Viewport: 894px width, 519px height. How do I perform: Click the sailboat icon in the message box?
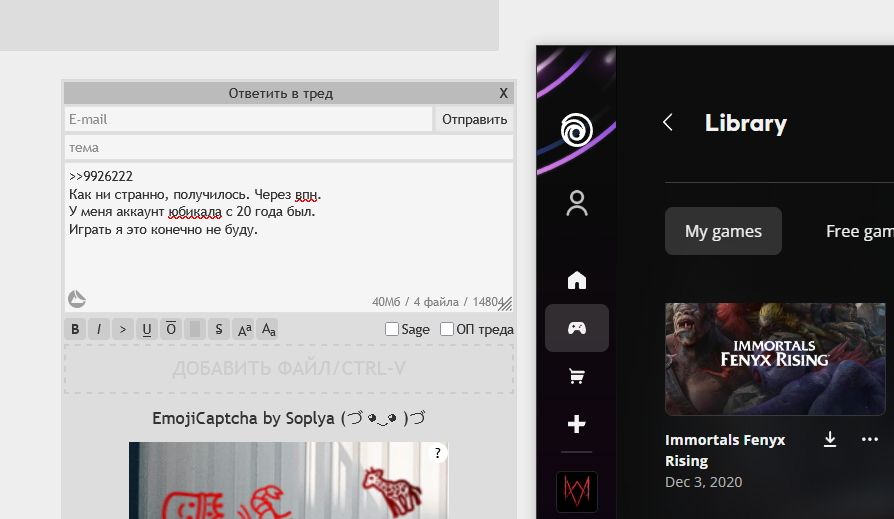tap(76, 299)
